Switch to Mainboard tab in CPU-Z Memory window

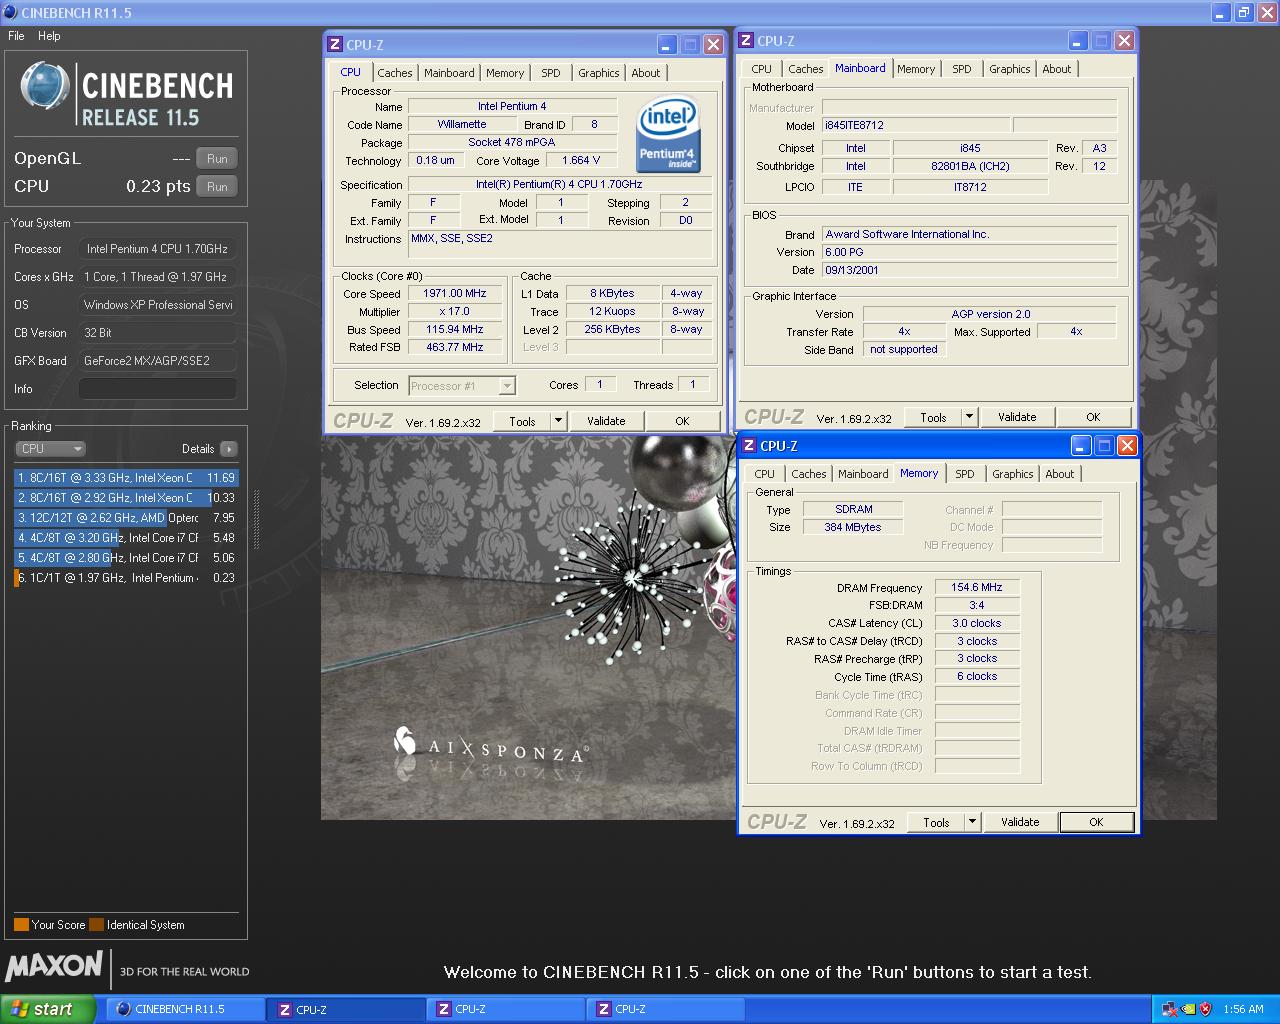tap(863, 474)
